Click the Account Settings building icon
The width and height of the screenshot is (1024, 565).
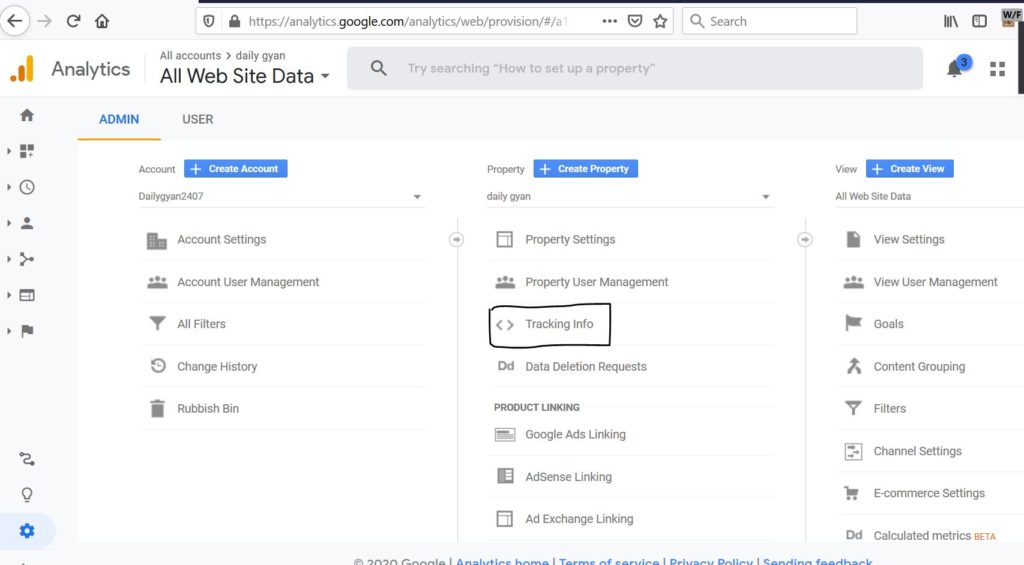pyautogui.click(x=157, y=240)
